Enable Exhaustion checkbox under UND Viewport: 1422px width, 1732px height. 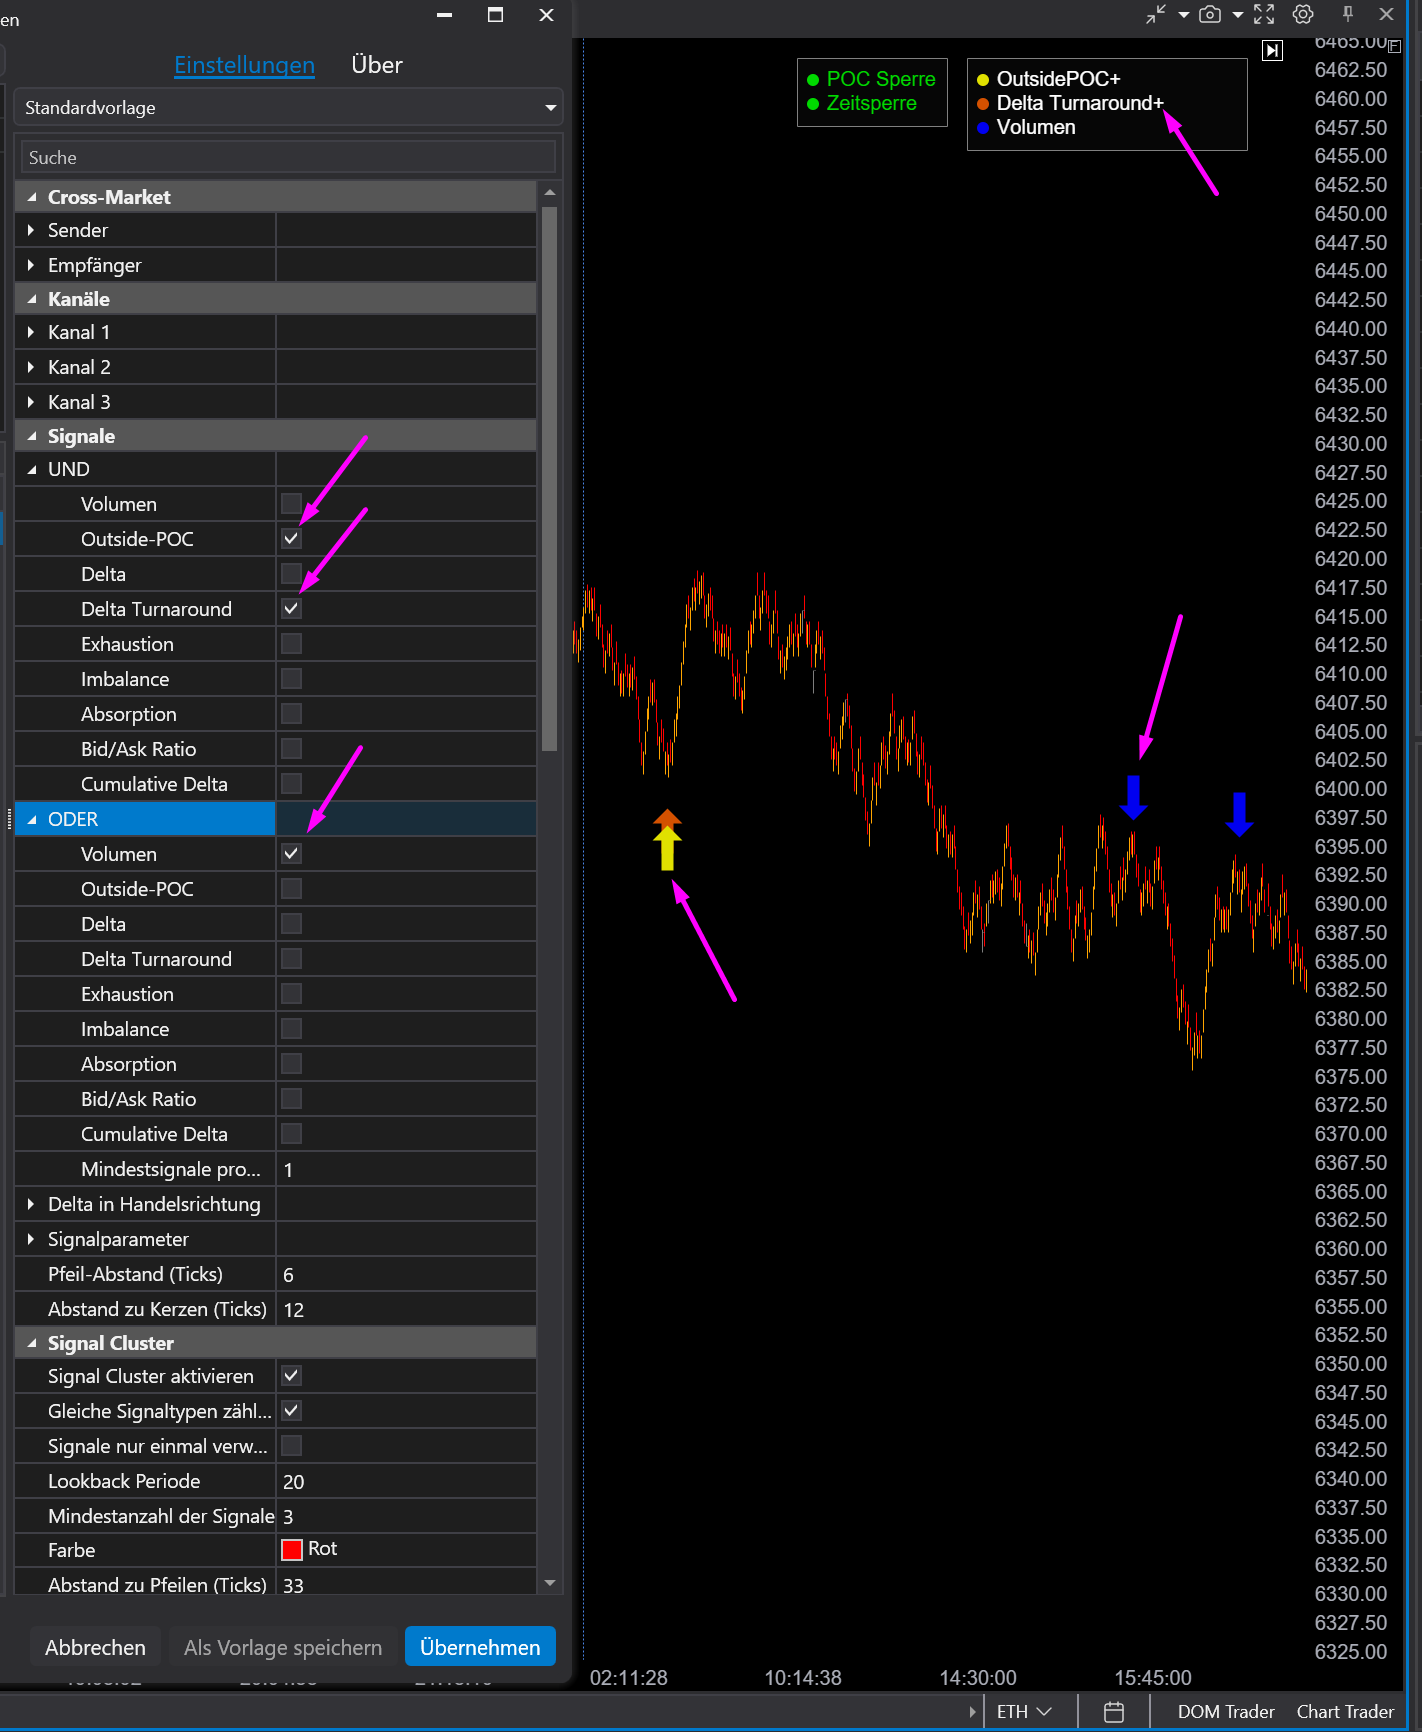click(x=291, y=643)
